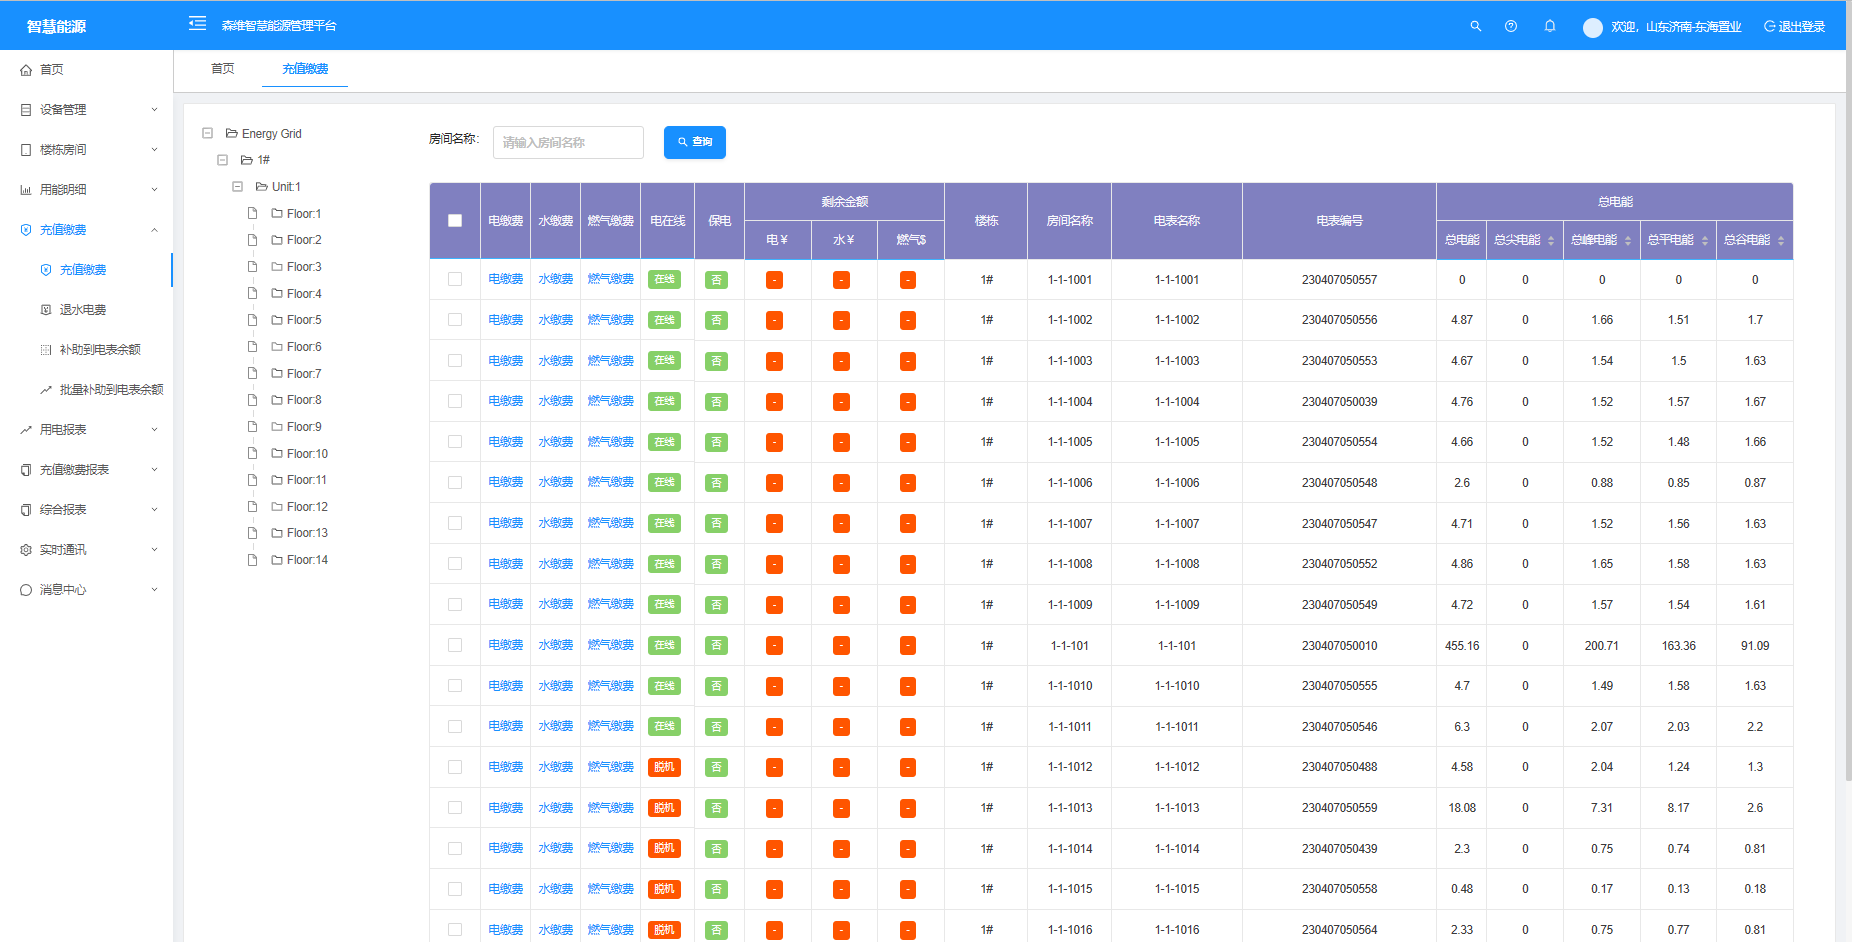Toggle the sidebar collapse hamburger icon
1852x942 pixels.
[197, 24]
